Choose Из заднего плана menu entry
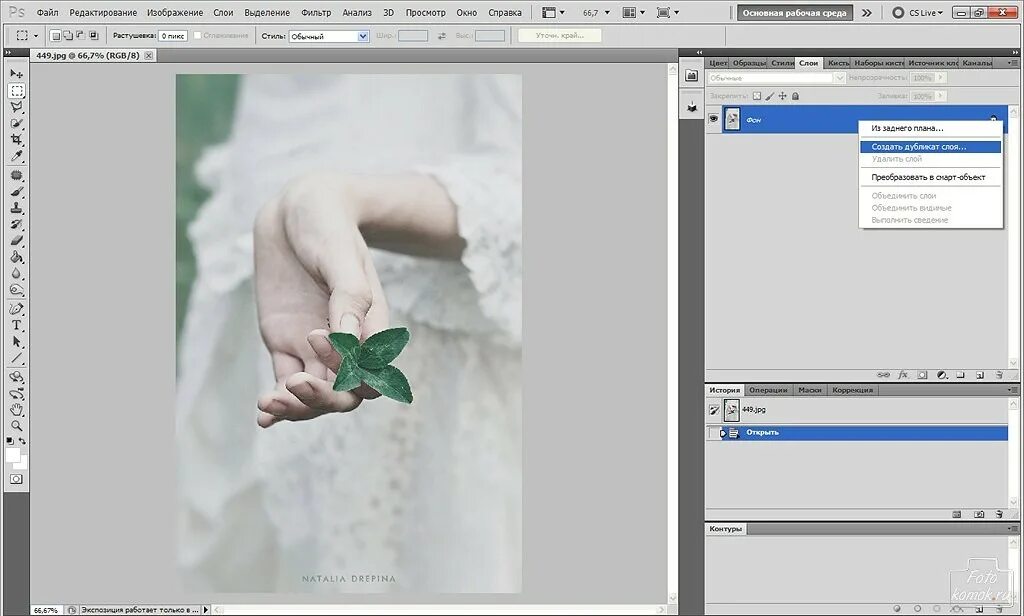This screenshot has width=1024, height=616. coord(930,128)
